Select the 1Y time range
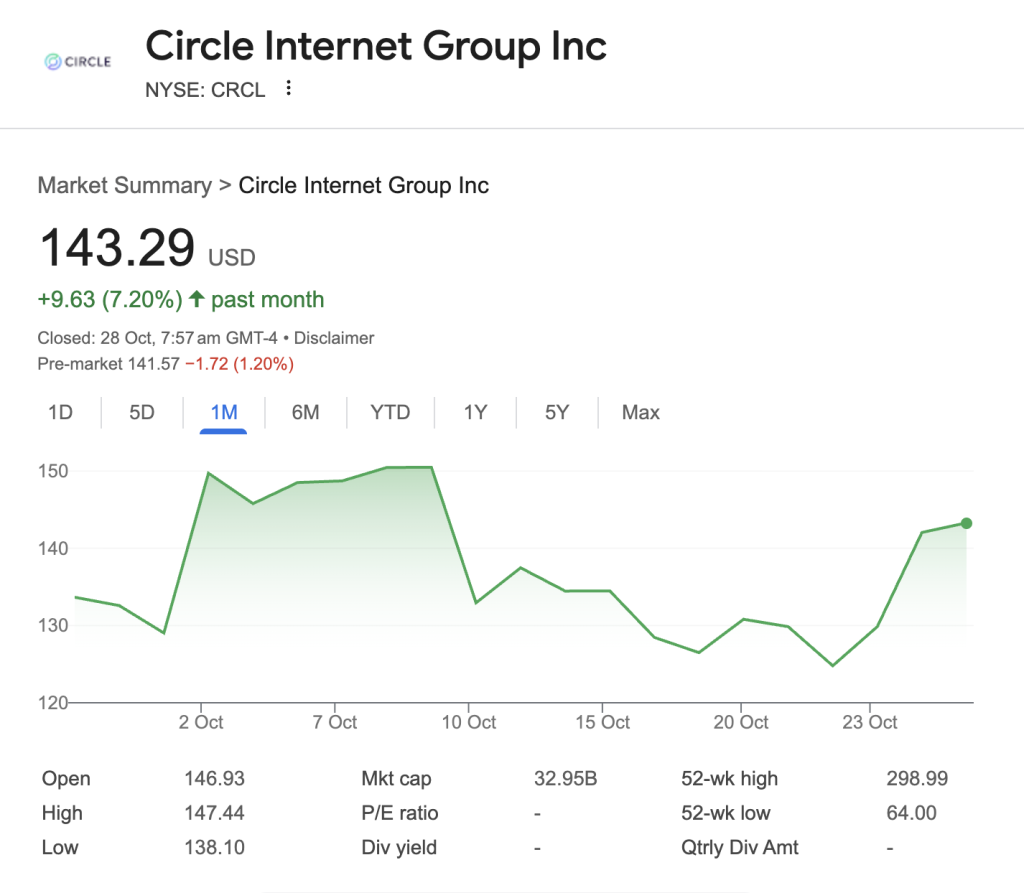The image size is (1024, 893). [x=475, y=412]
